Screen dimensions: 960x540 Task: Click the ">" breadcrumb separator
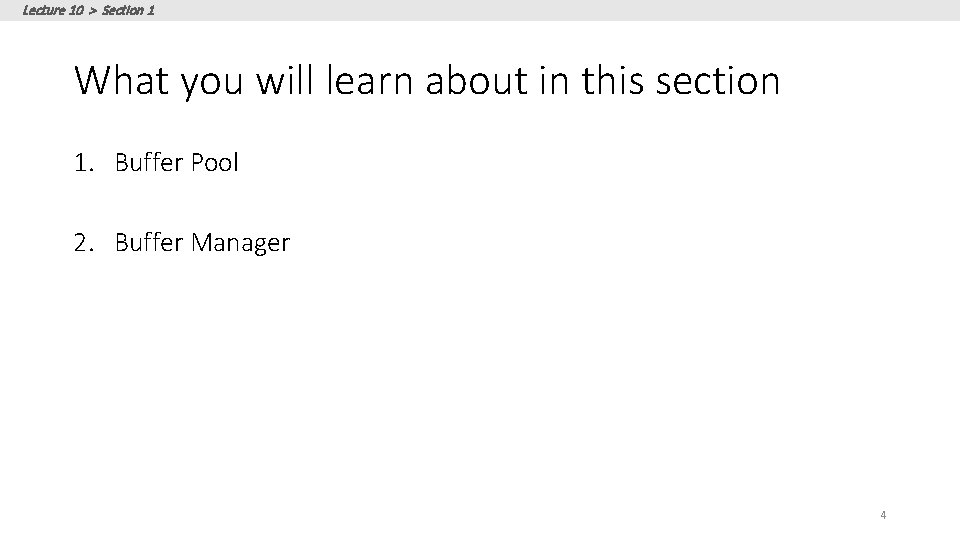pyautogui.click(x=92, y=10)
